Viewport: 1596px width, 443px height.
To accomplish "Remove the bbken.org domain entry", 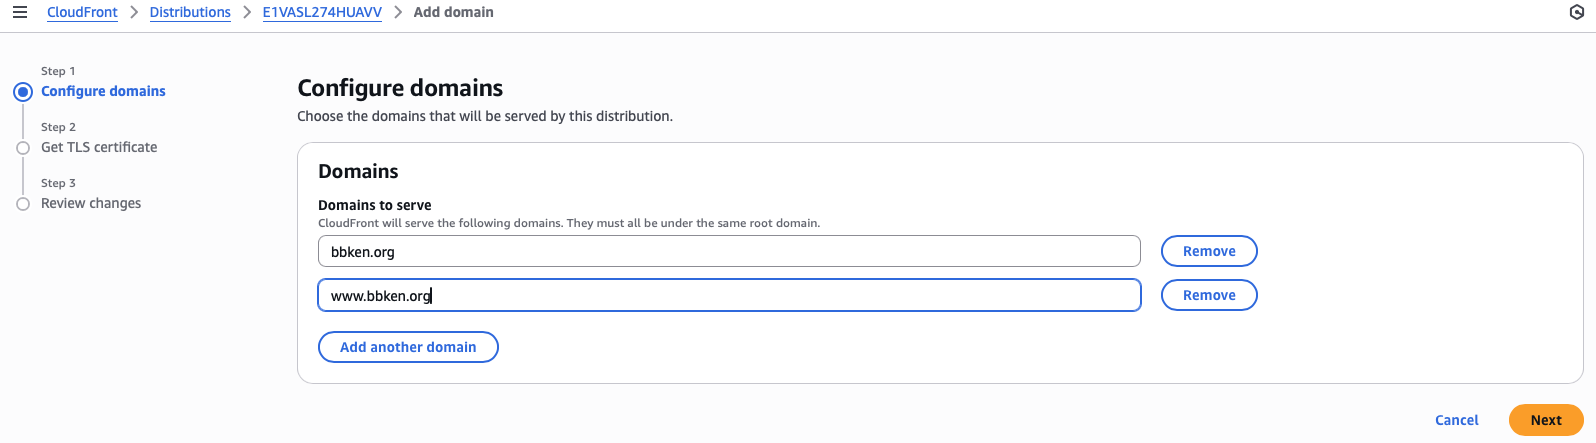I will [x=1208, y=252].
